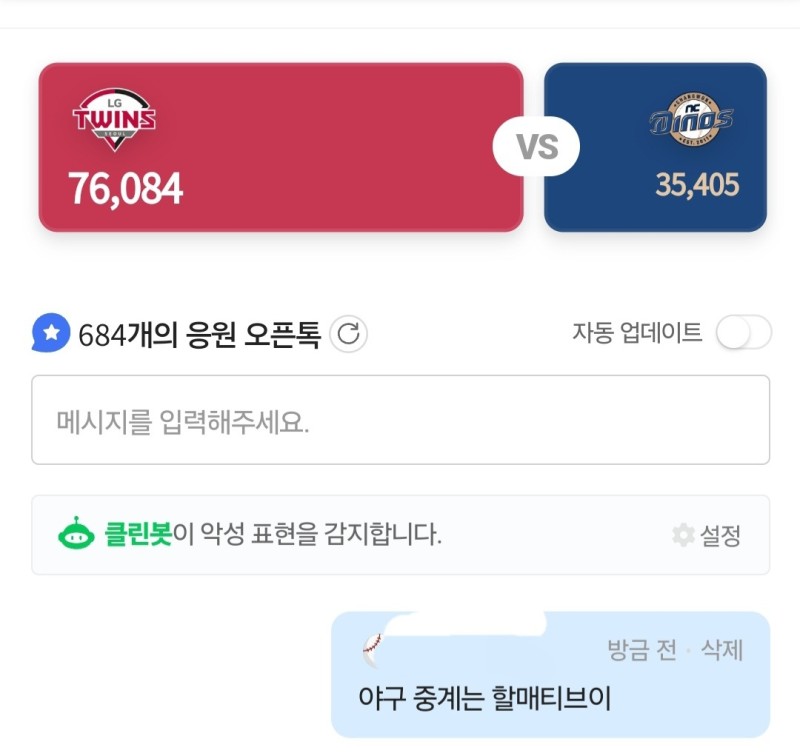This screenshot has height=756, width=800.
Task: Select the 야구 중계는 할매티브이 message text
Action: pos(484,697)
